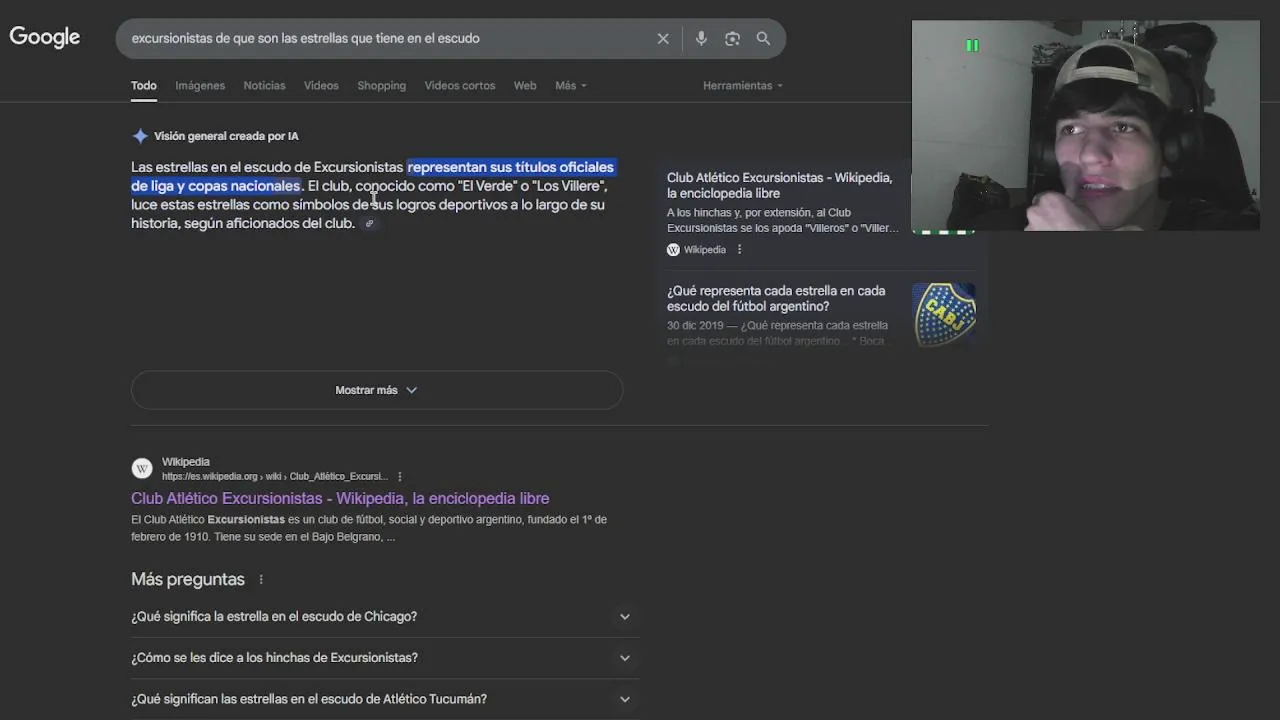
Task: Switch to the Noticias tab
Action: tap(264, 86)
